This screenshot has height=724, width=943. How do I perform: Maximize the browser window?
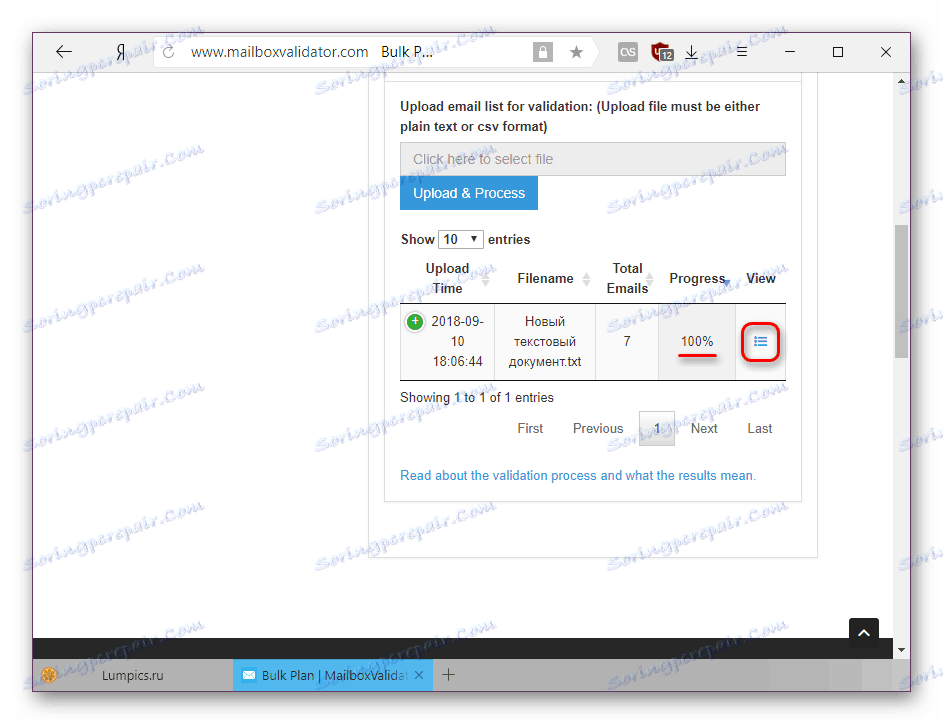coord(838,52)
